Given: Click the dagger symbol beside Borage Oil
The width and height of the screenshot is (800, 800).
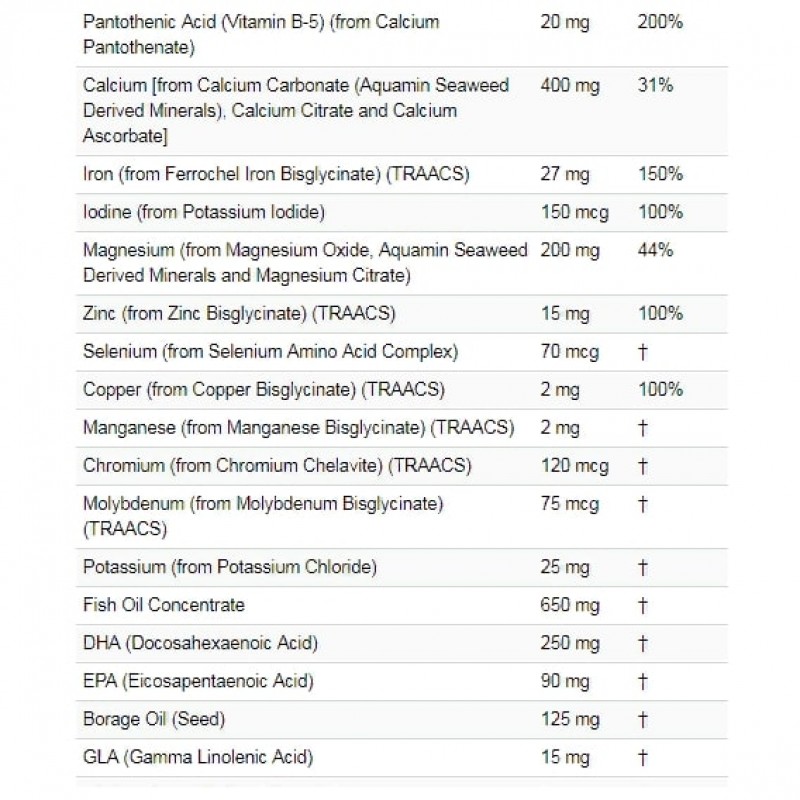Looking at the screenshot, I should pyautogui.click(x=642, y=719).
